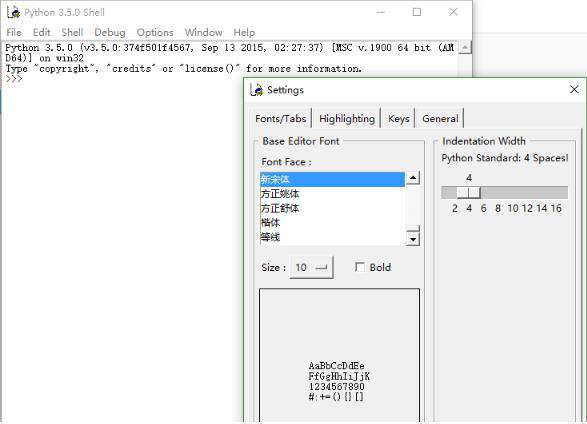Click the Python icon in Settings title bar
Viewport: 587px width, 424px height.
coord(257,90)
